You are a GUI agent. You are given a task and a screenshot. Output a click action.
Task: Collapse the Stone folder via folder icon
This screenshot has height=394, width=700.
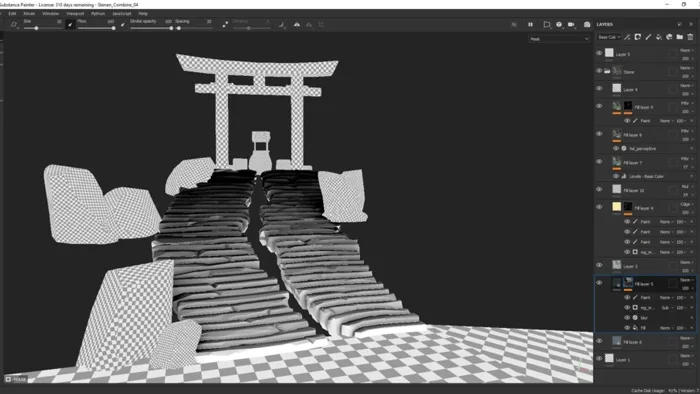point(607,71)
